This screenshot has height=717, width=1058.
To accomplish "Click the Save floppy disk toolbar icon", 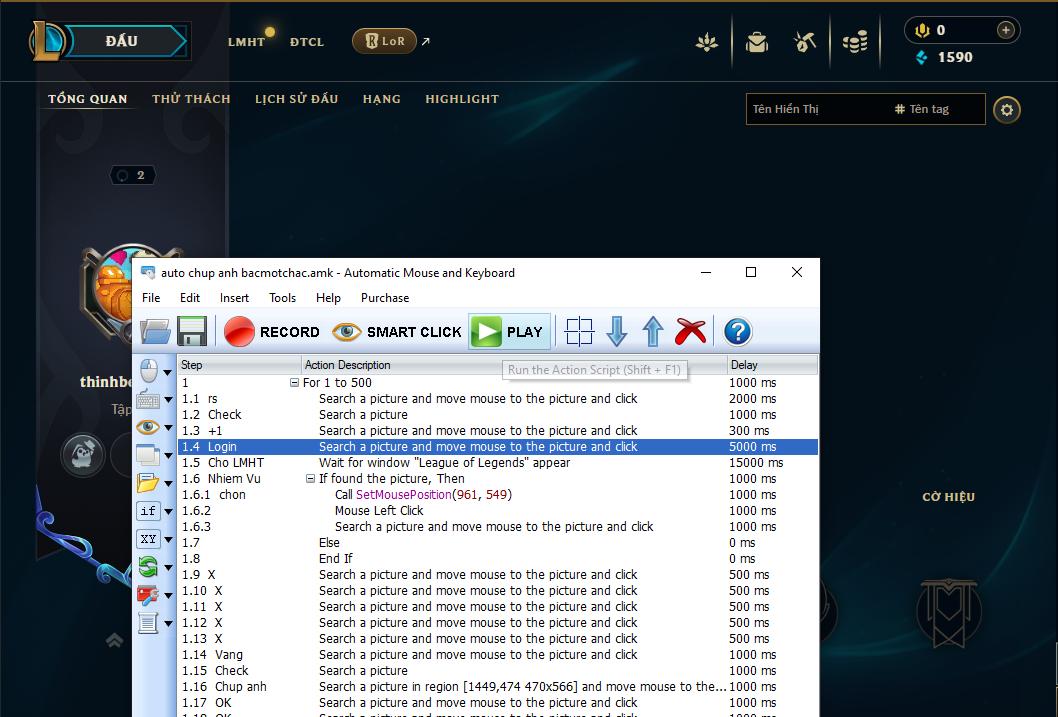I will tap(192, 332).
